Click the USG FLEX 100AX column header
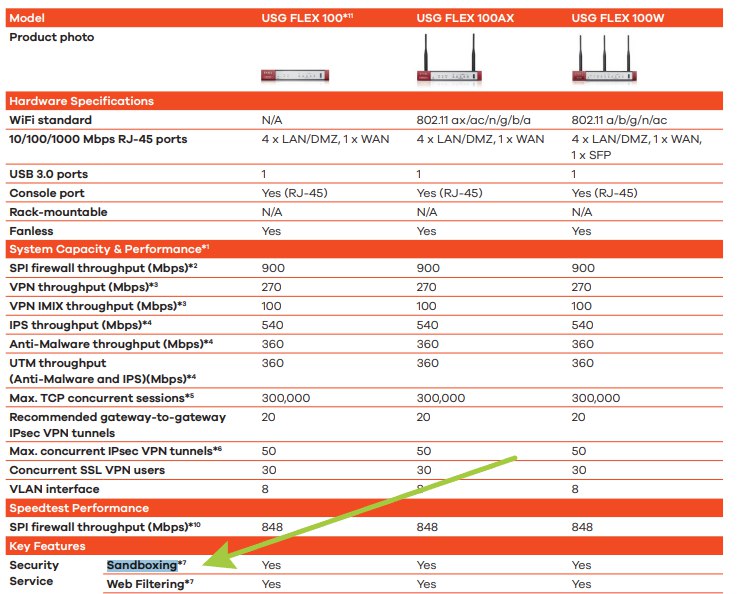747x594 pixels. pyautogui.click(x=465, y=18)
